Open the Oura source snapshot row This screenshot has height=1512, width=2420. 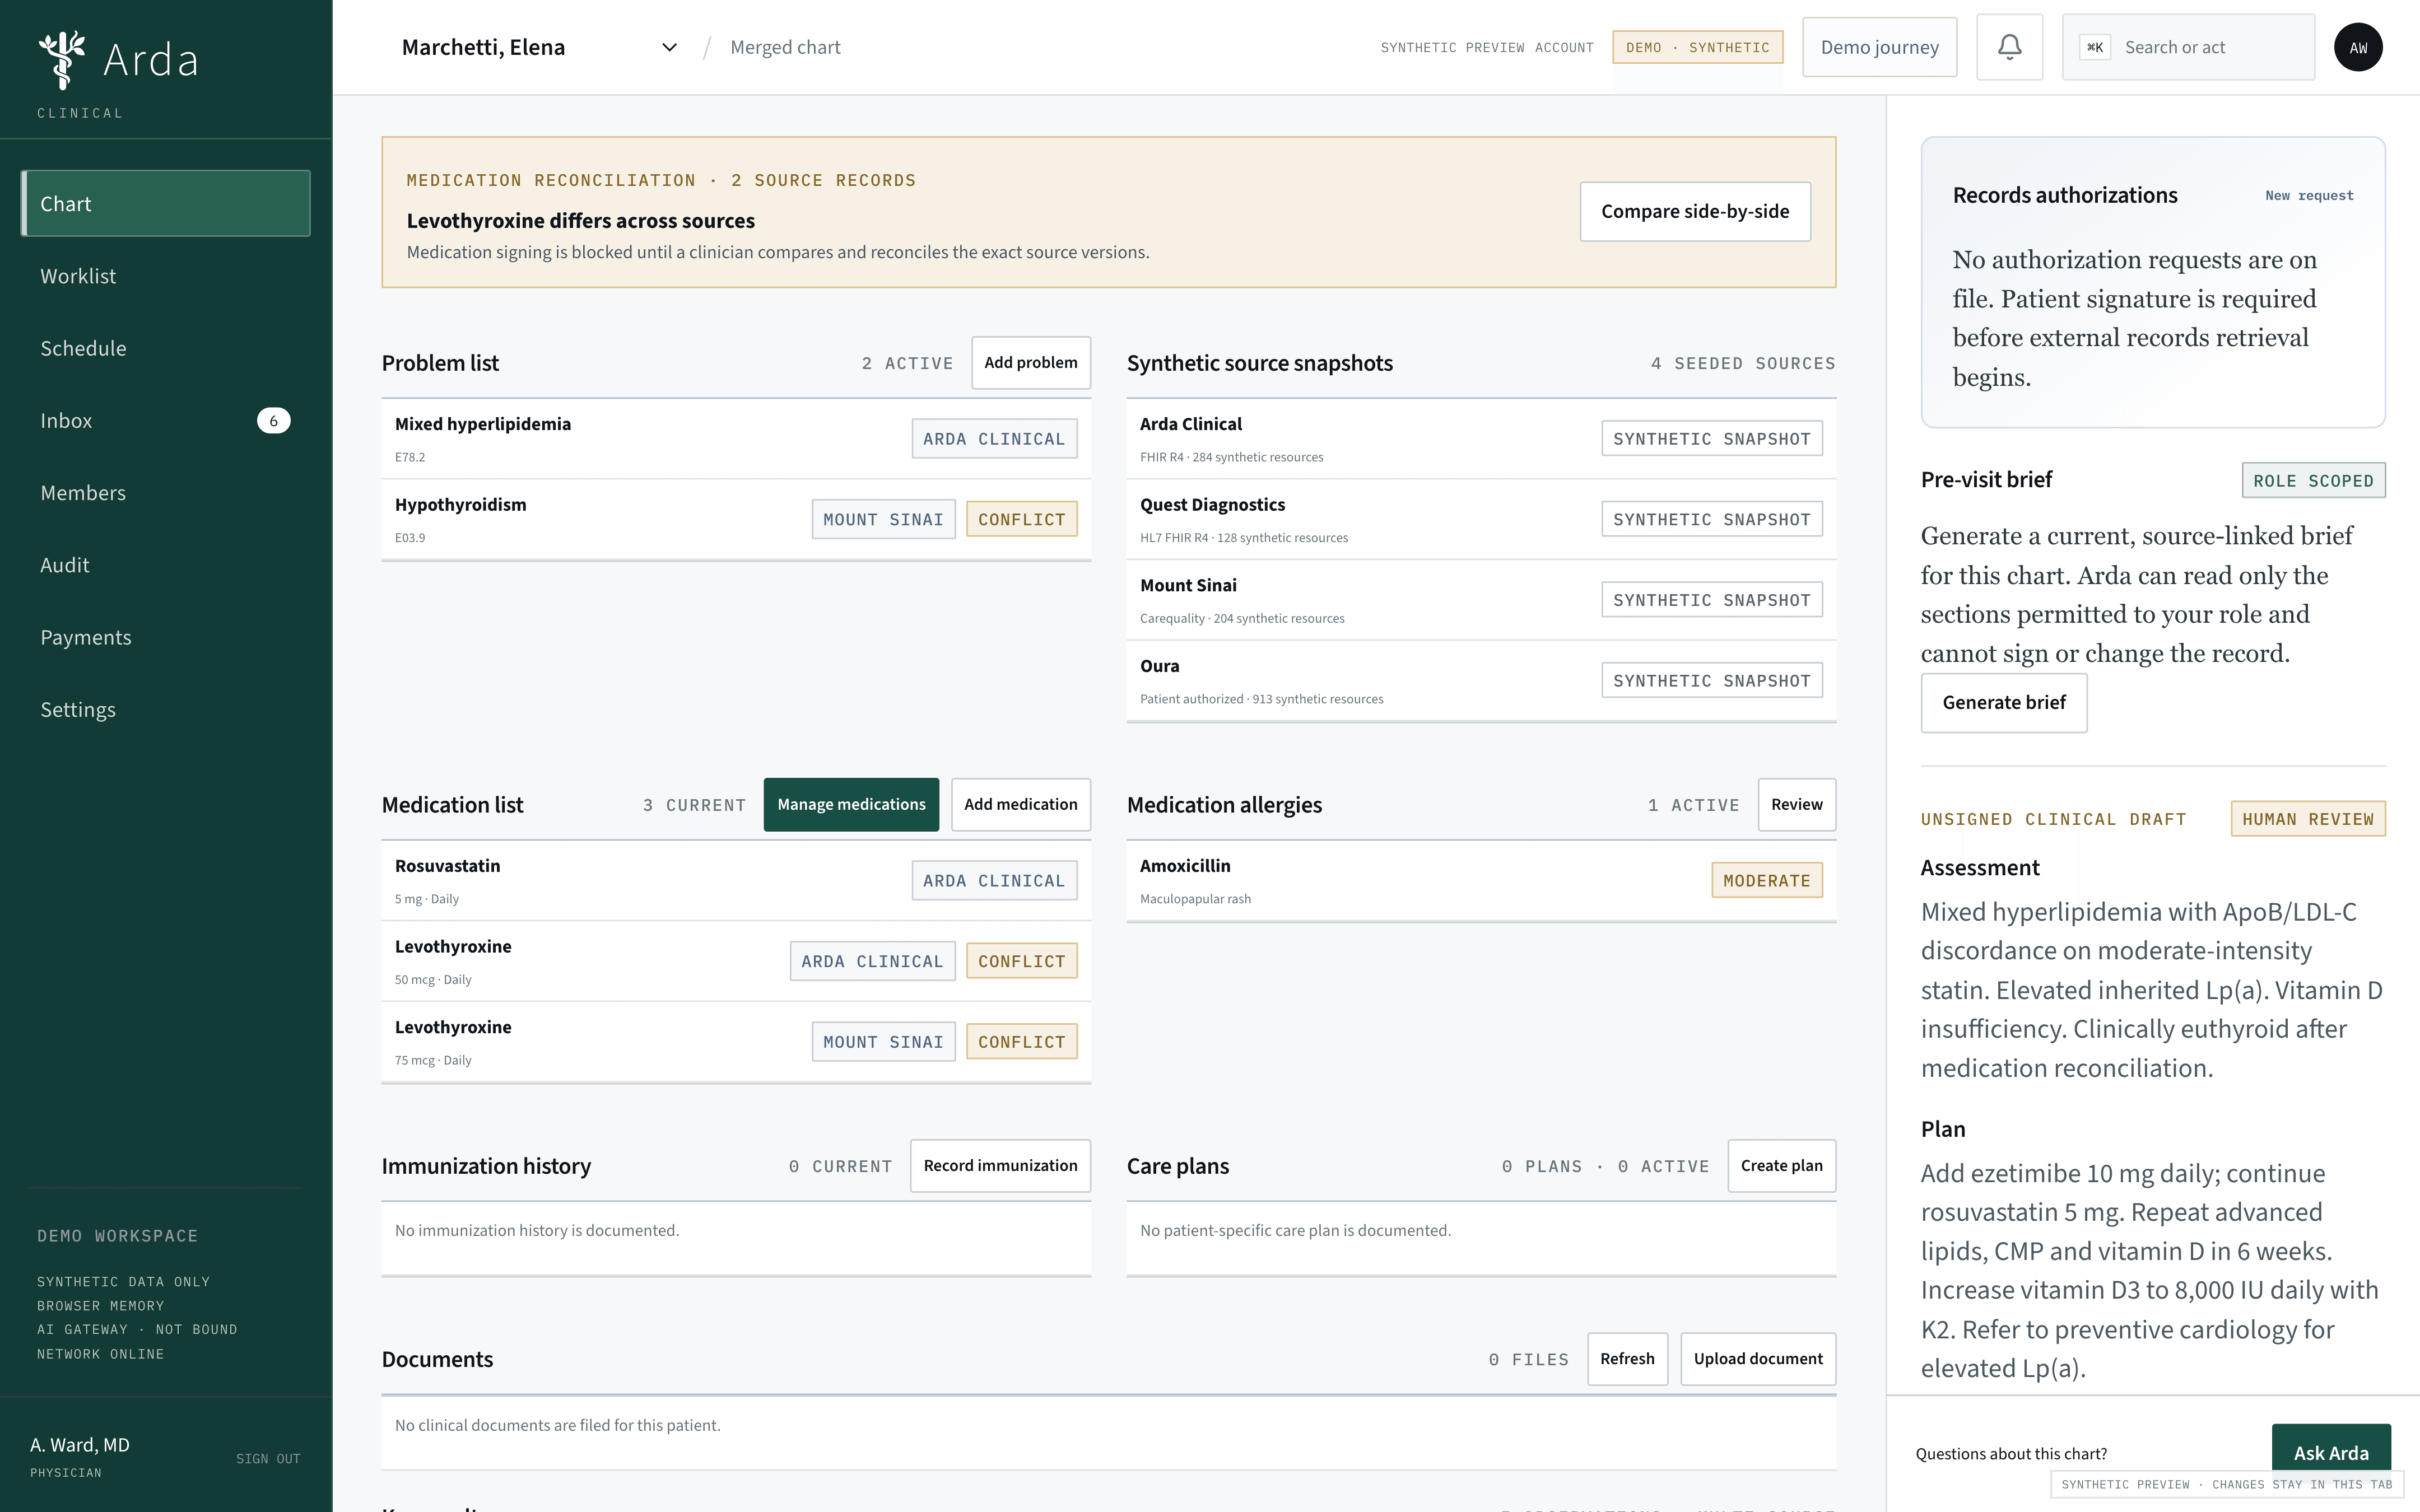pyautogui.click(x=1481, y=680)
